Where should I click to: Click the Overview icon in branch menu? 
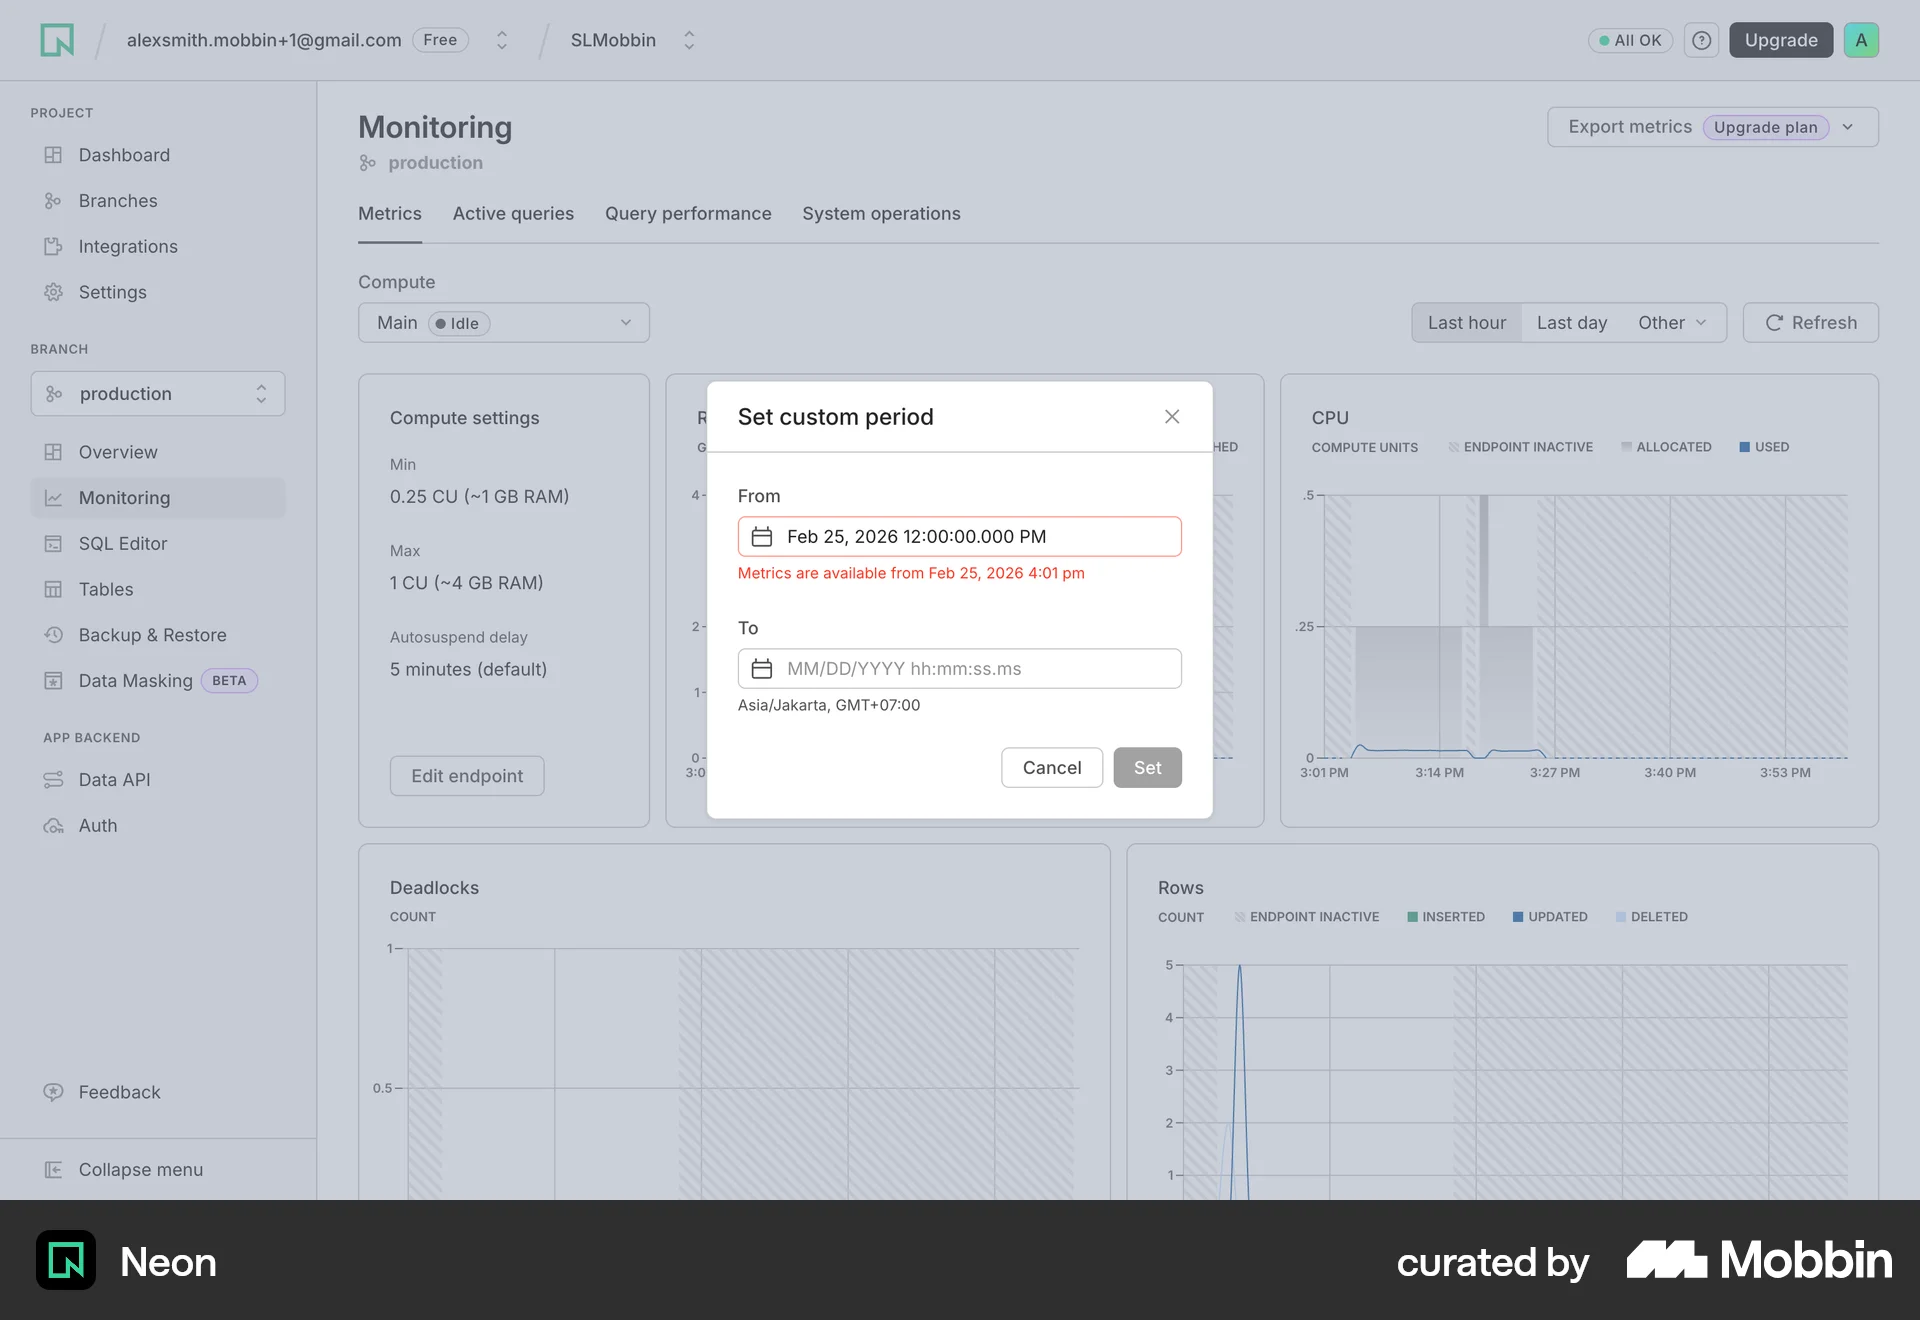click(53, 452)
